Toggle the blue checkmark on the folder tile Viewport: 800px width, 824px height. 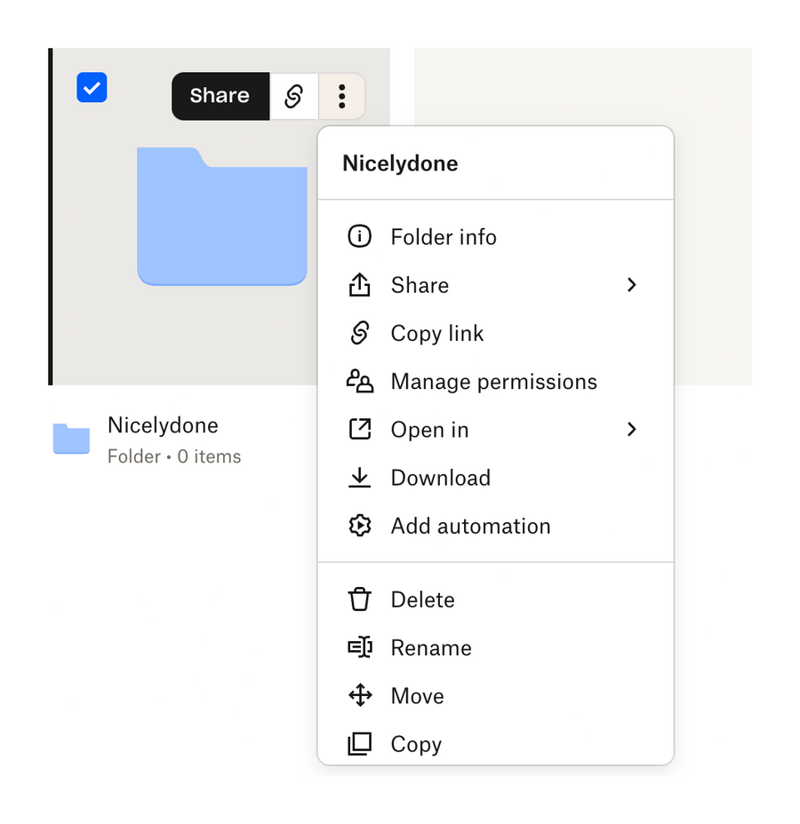click(x=91, y=88)
